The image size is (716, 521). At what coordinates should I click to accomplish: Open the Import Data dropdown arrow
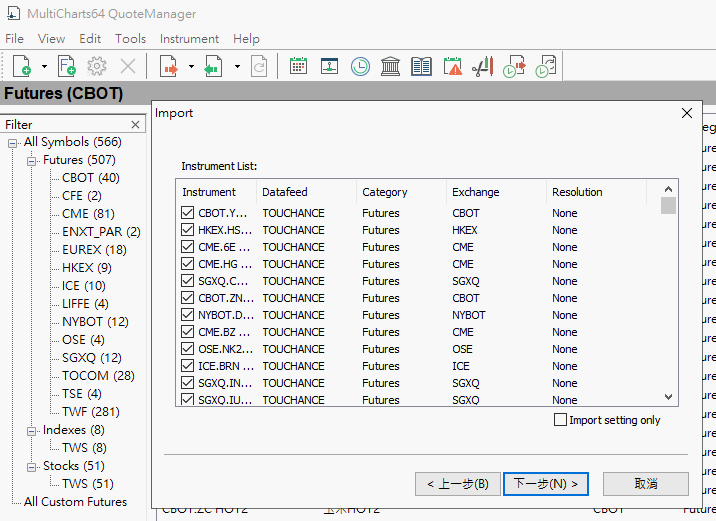(x=191, y=67)
